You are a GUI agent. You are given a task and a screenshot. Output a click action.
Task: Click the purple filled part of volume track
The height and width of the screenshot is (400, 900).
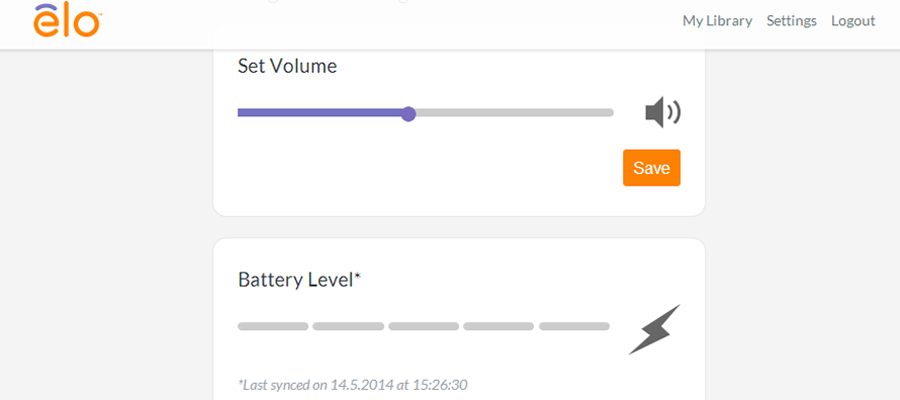click(x=319, y=113)
